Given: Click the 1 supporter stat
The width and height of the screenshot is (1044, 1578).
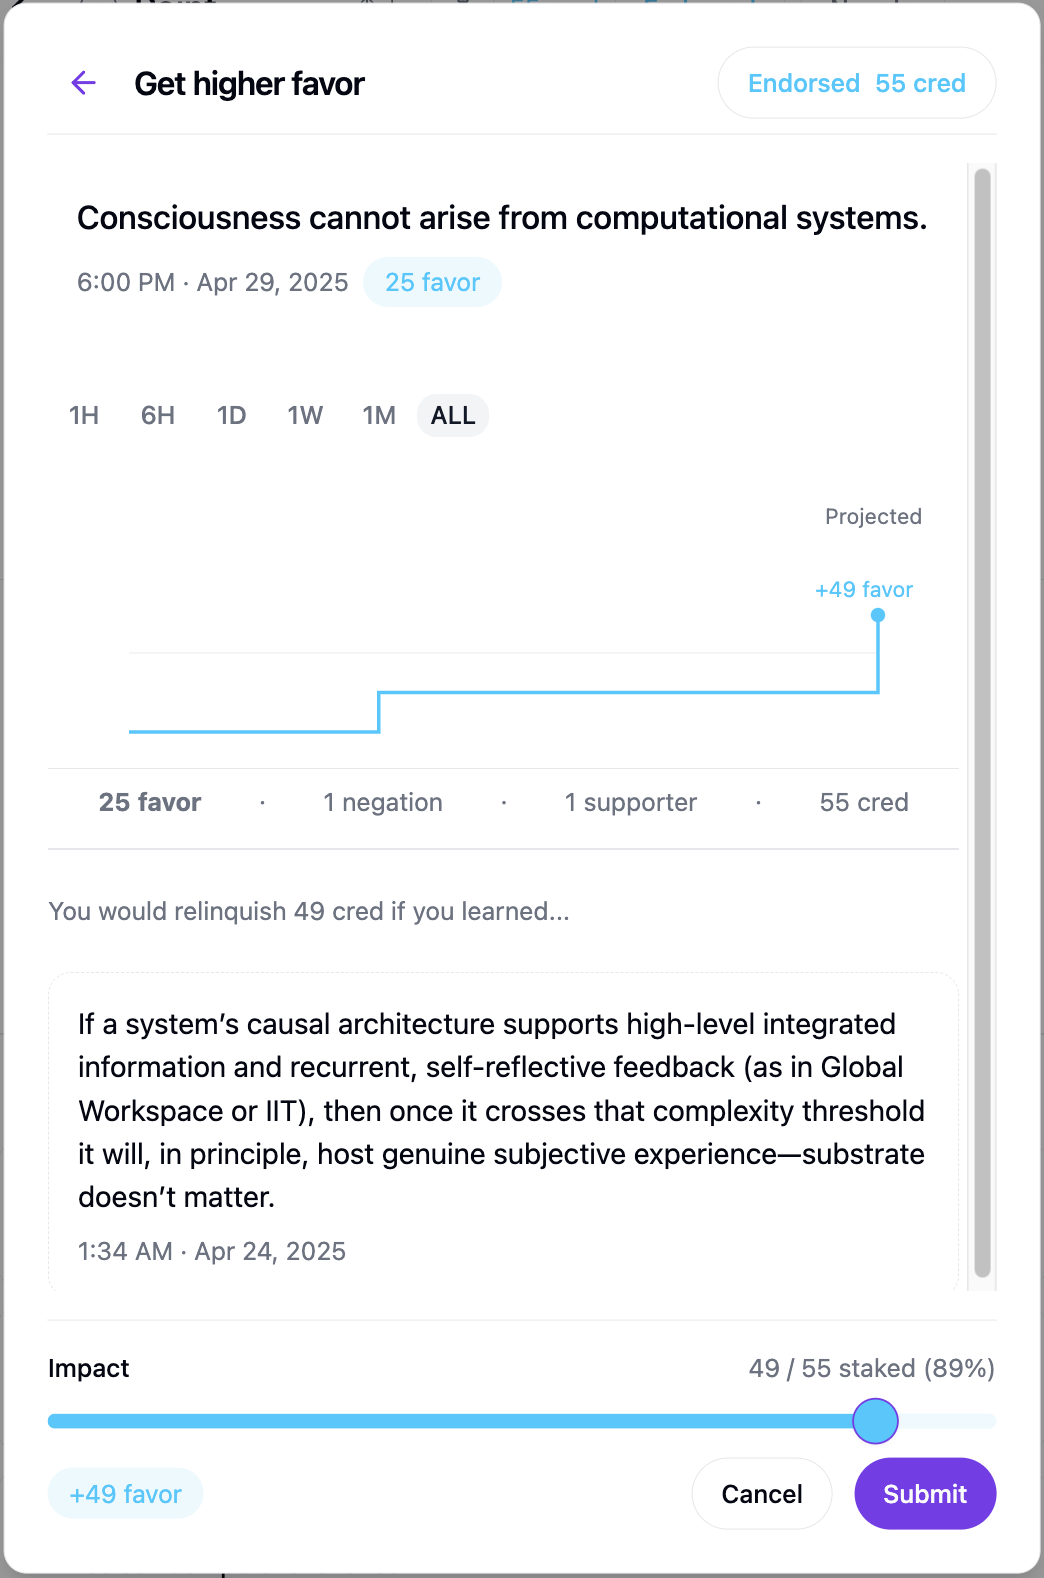Looking at the screenshot, I should coord(630,802).
